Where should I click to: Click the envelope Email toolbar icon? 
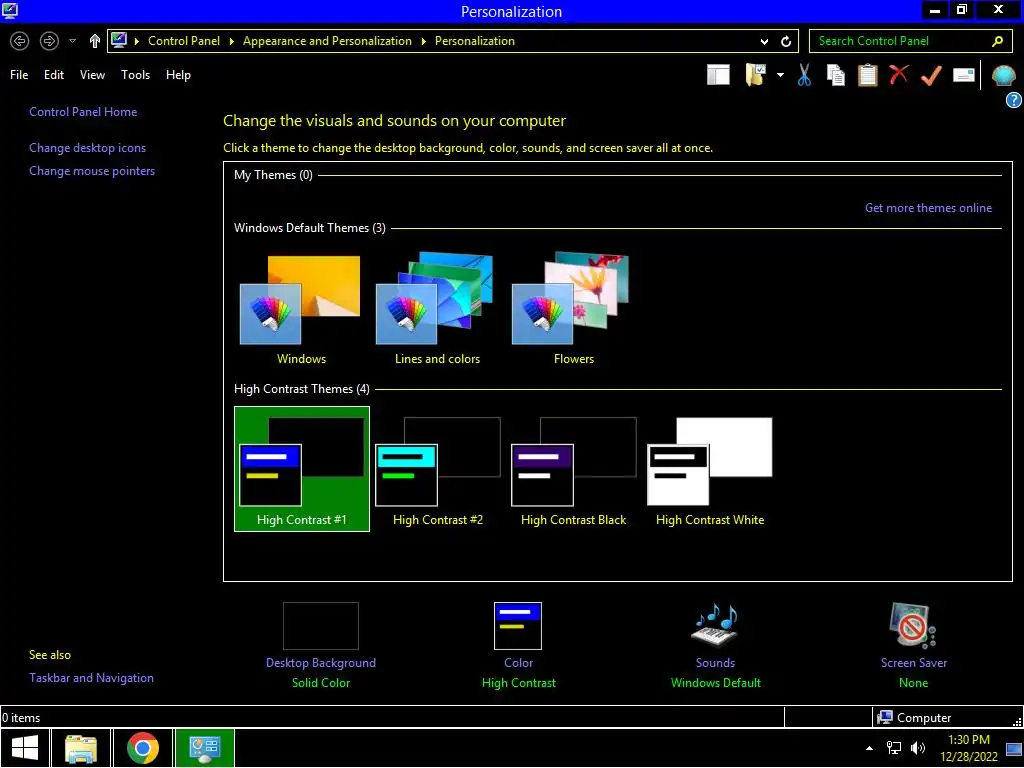click(964, 74)
